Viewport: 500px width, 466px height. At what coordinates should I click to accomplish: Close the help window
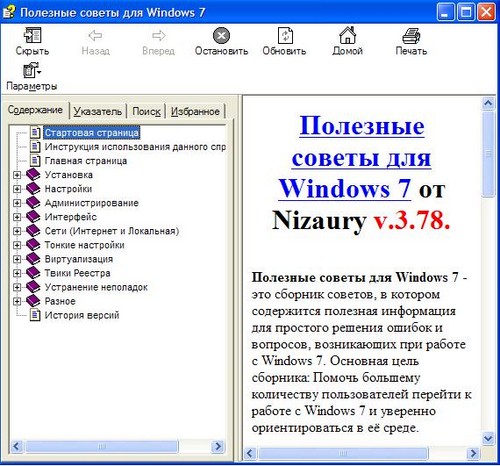pyautogui.click(x=486, y=13)
